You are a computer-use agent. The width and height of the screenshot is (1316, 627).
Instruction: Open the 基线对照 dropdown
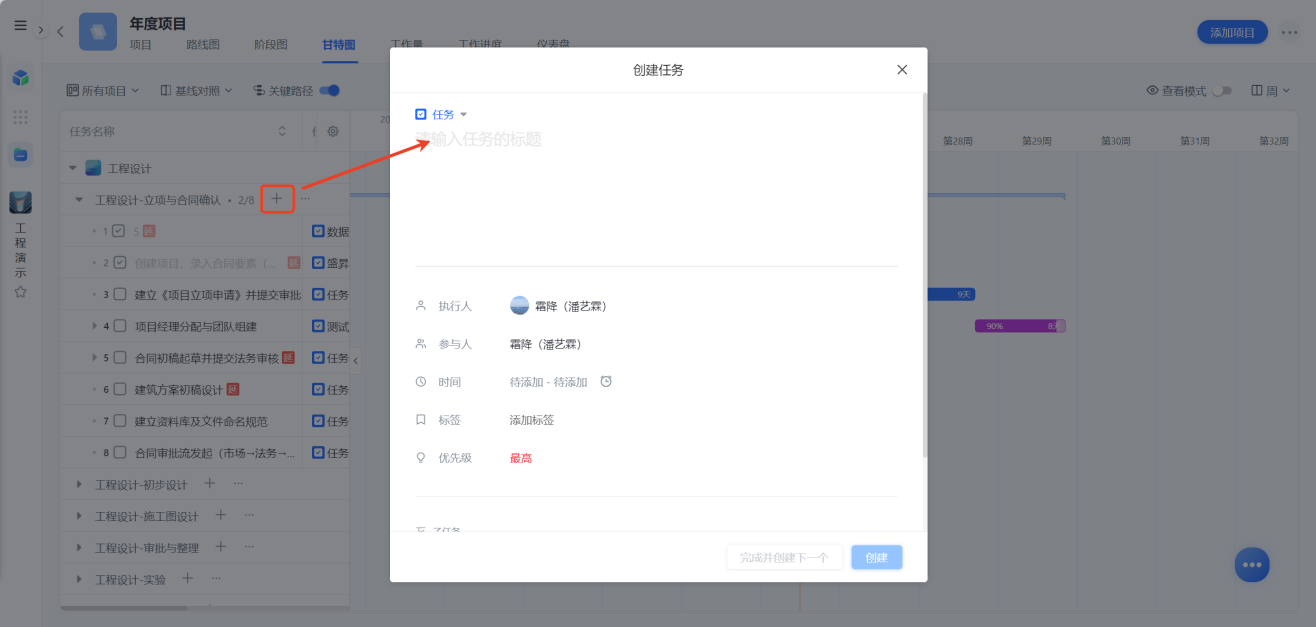click(x=196, y=90)
